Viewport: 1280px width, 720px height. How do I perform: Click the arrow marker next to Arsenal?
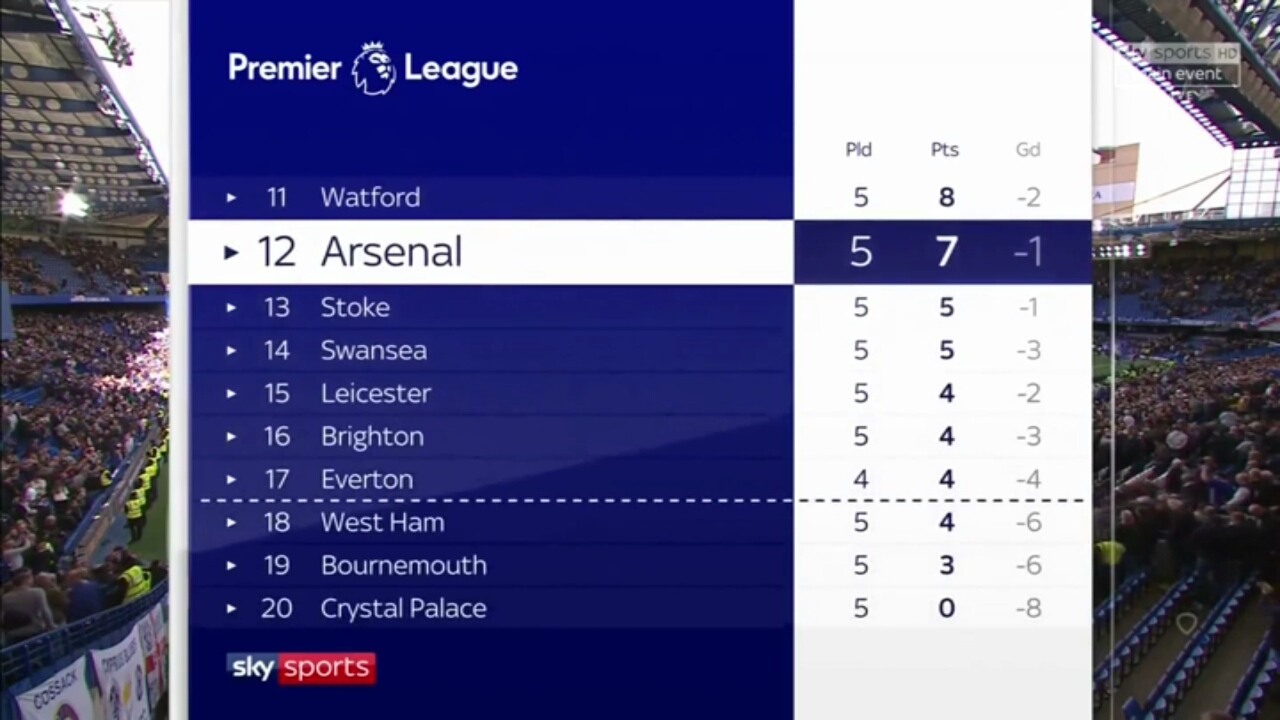(x=231, y=252)
